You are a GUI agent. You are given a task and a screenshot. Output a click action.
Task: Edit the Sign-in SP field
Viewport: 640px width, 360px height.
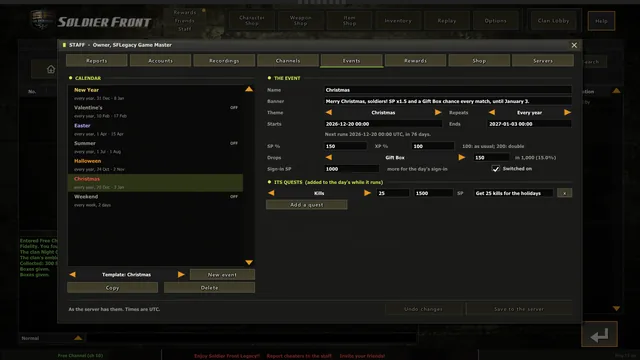[x=351, y=169]
